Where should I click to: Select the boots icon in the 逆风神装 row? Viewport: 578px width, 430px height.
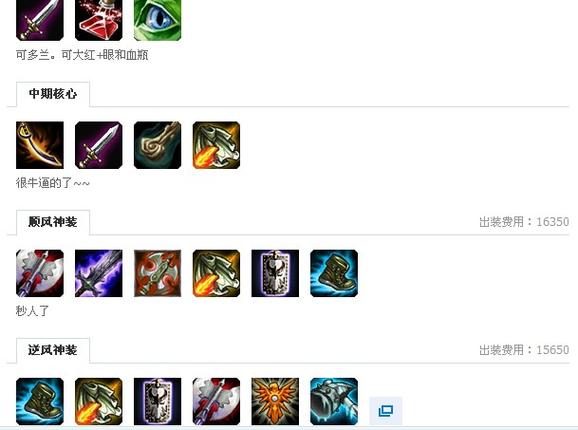tap(40, 402)
